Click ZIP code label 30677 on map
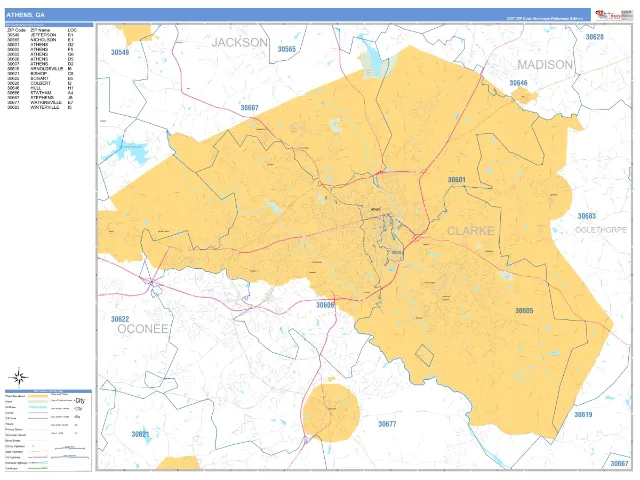 (387, 424)
